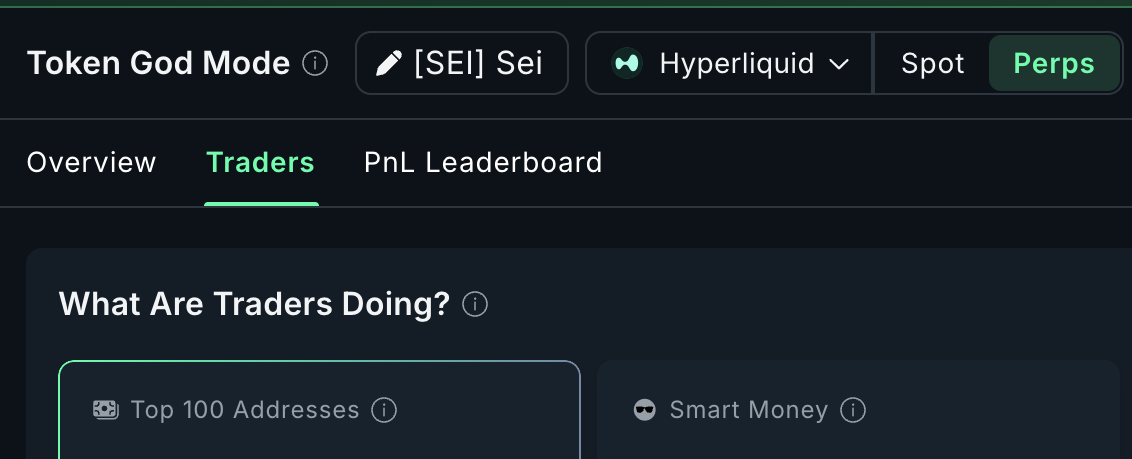Select the Perps market toggle

coord(1054,64)
